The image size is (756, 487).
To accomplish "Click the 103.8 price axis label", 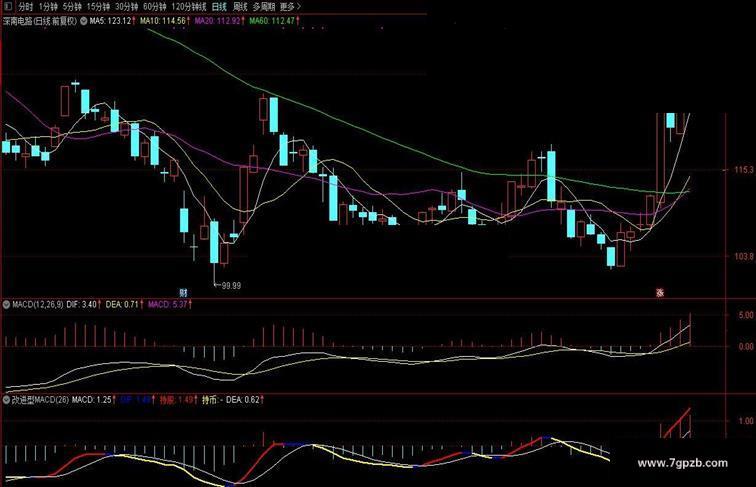I will pyautogui.click(x=744, y=256).
